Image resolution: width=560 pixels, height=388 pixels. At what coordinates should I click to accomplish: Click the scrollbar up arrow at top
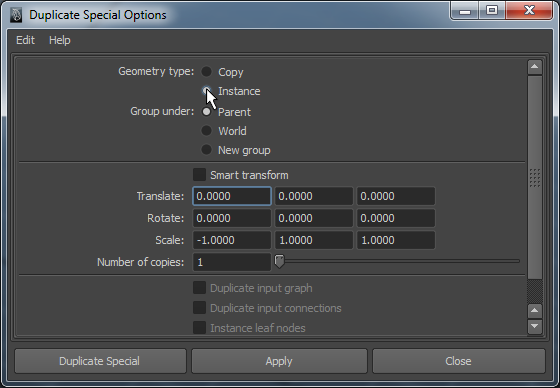click(535, 67)
